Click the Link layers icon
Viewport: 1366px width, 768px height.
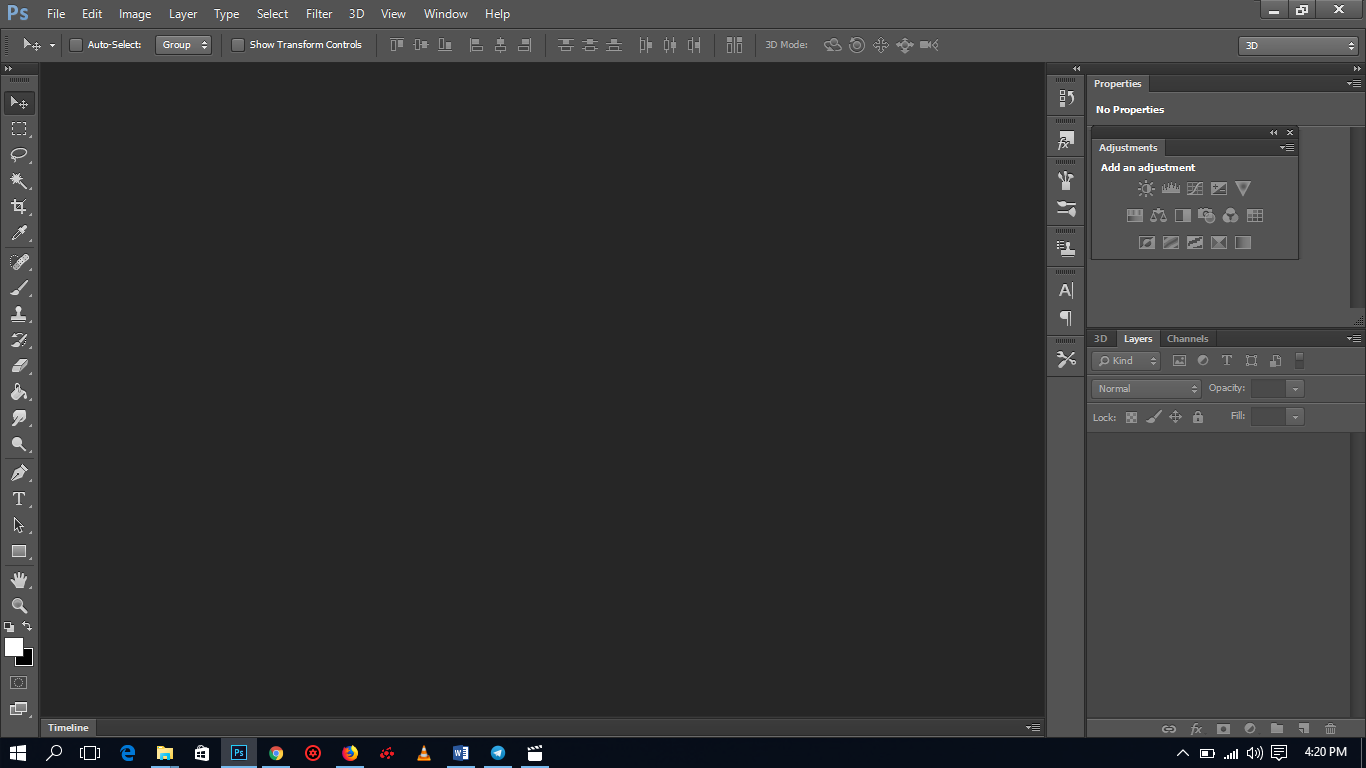(x=1168, y=729)
